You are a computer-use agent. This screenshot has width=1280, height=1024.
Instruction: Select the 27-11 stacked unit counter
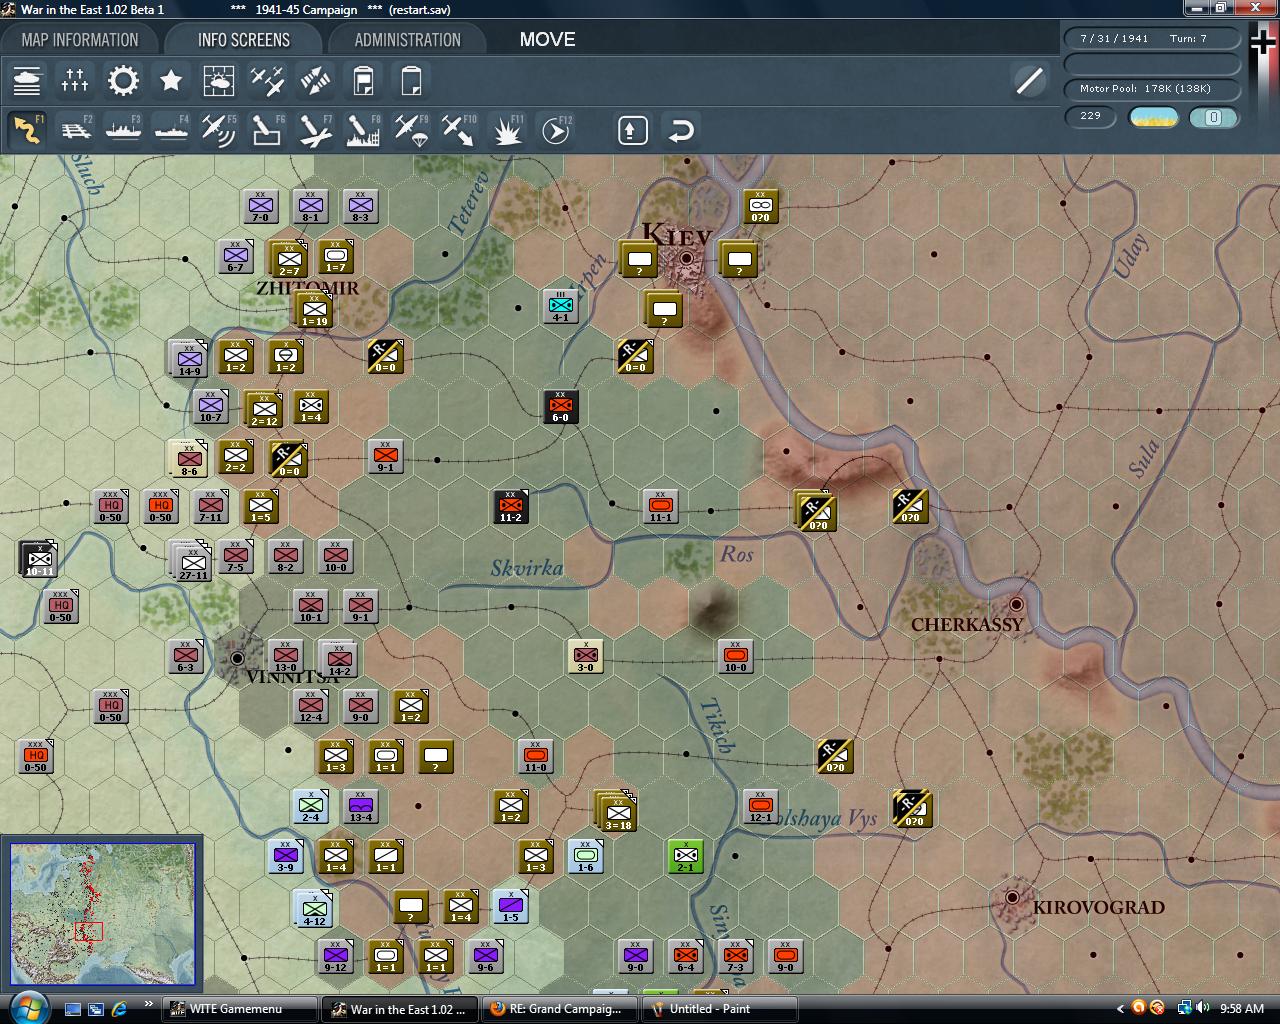click(191, 561)
